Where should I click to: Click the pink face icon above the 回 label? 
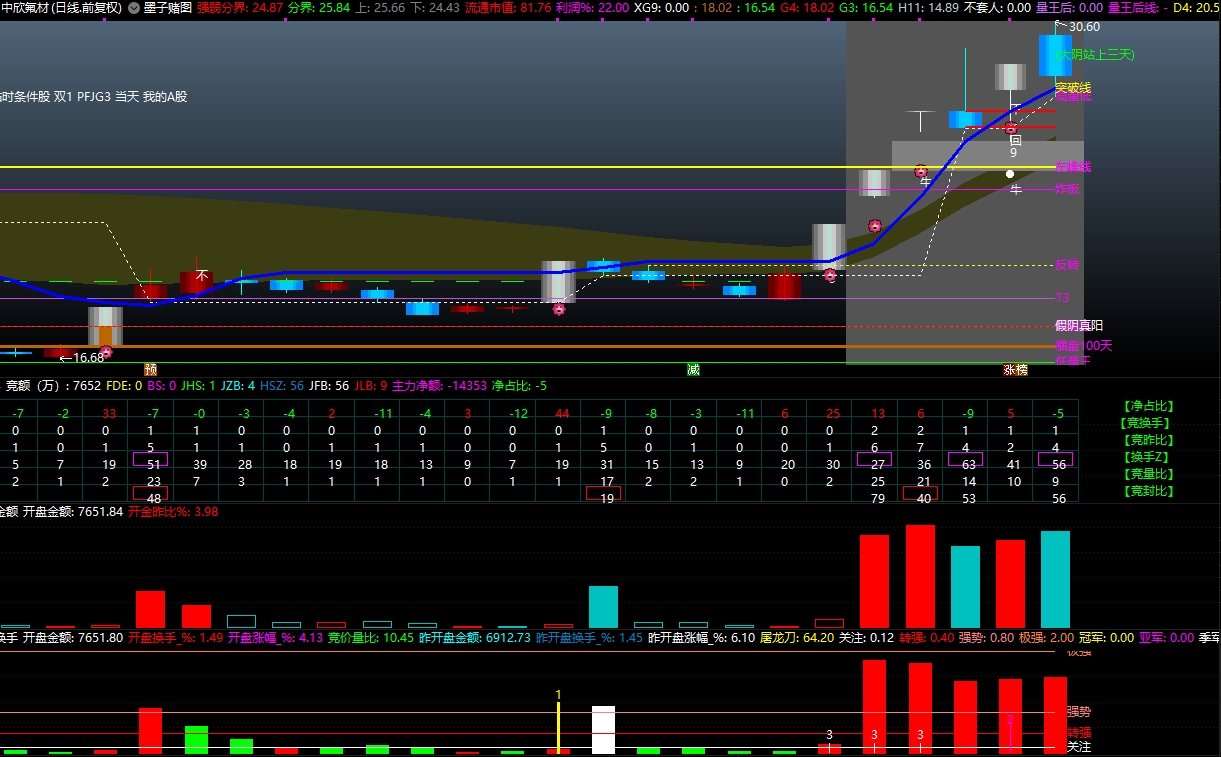(x=1011, y=128)
